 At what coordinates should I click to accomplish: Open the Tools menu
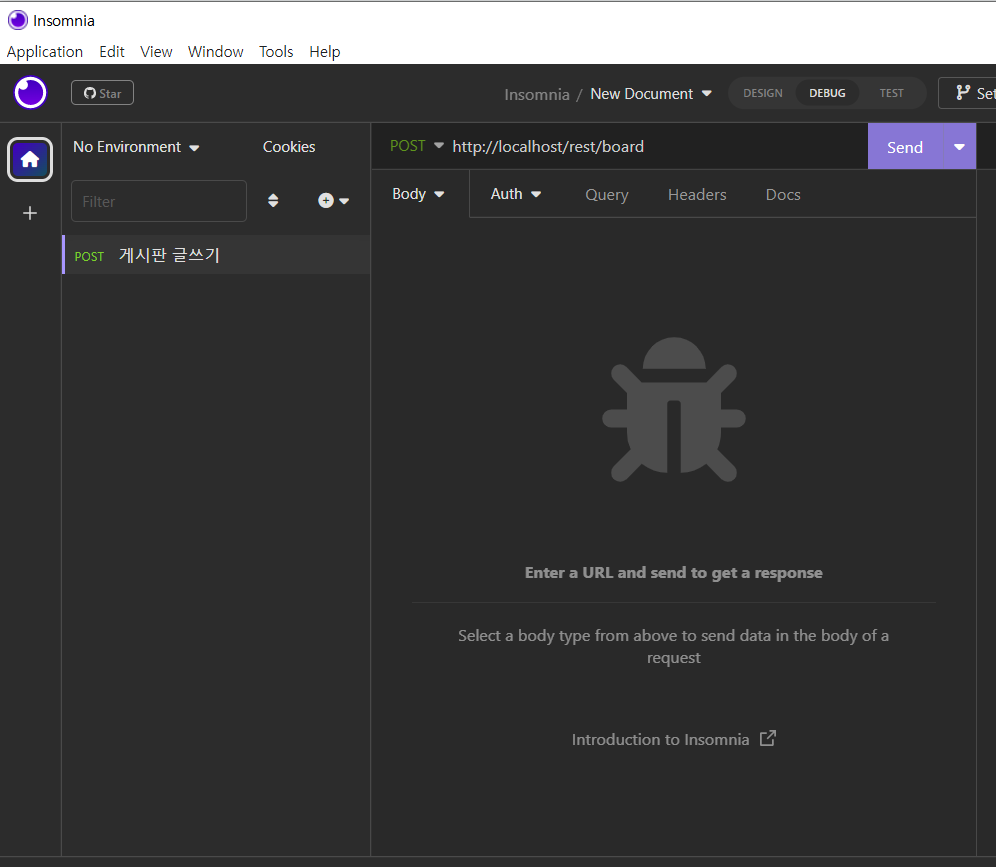coord(276,51)
